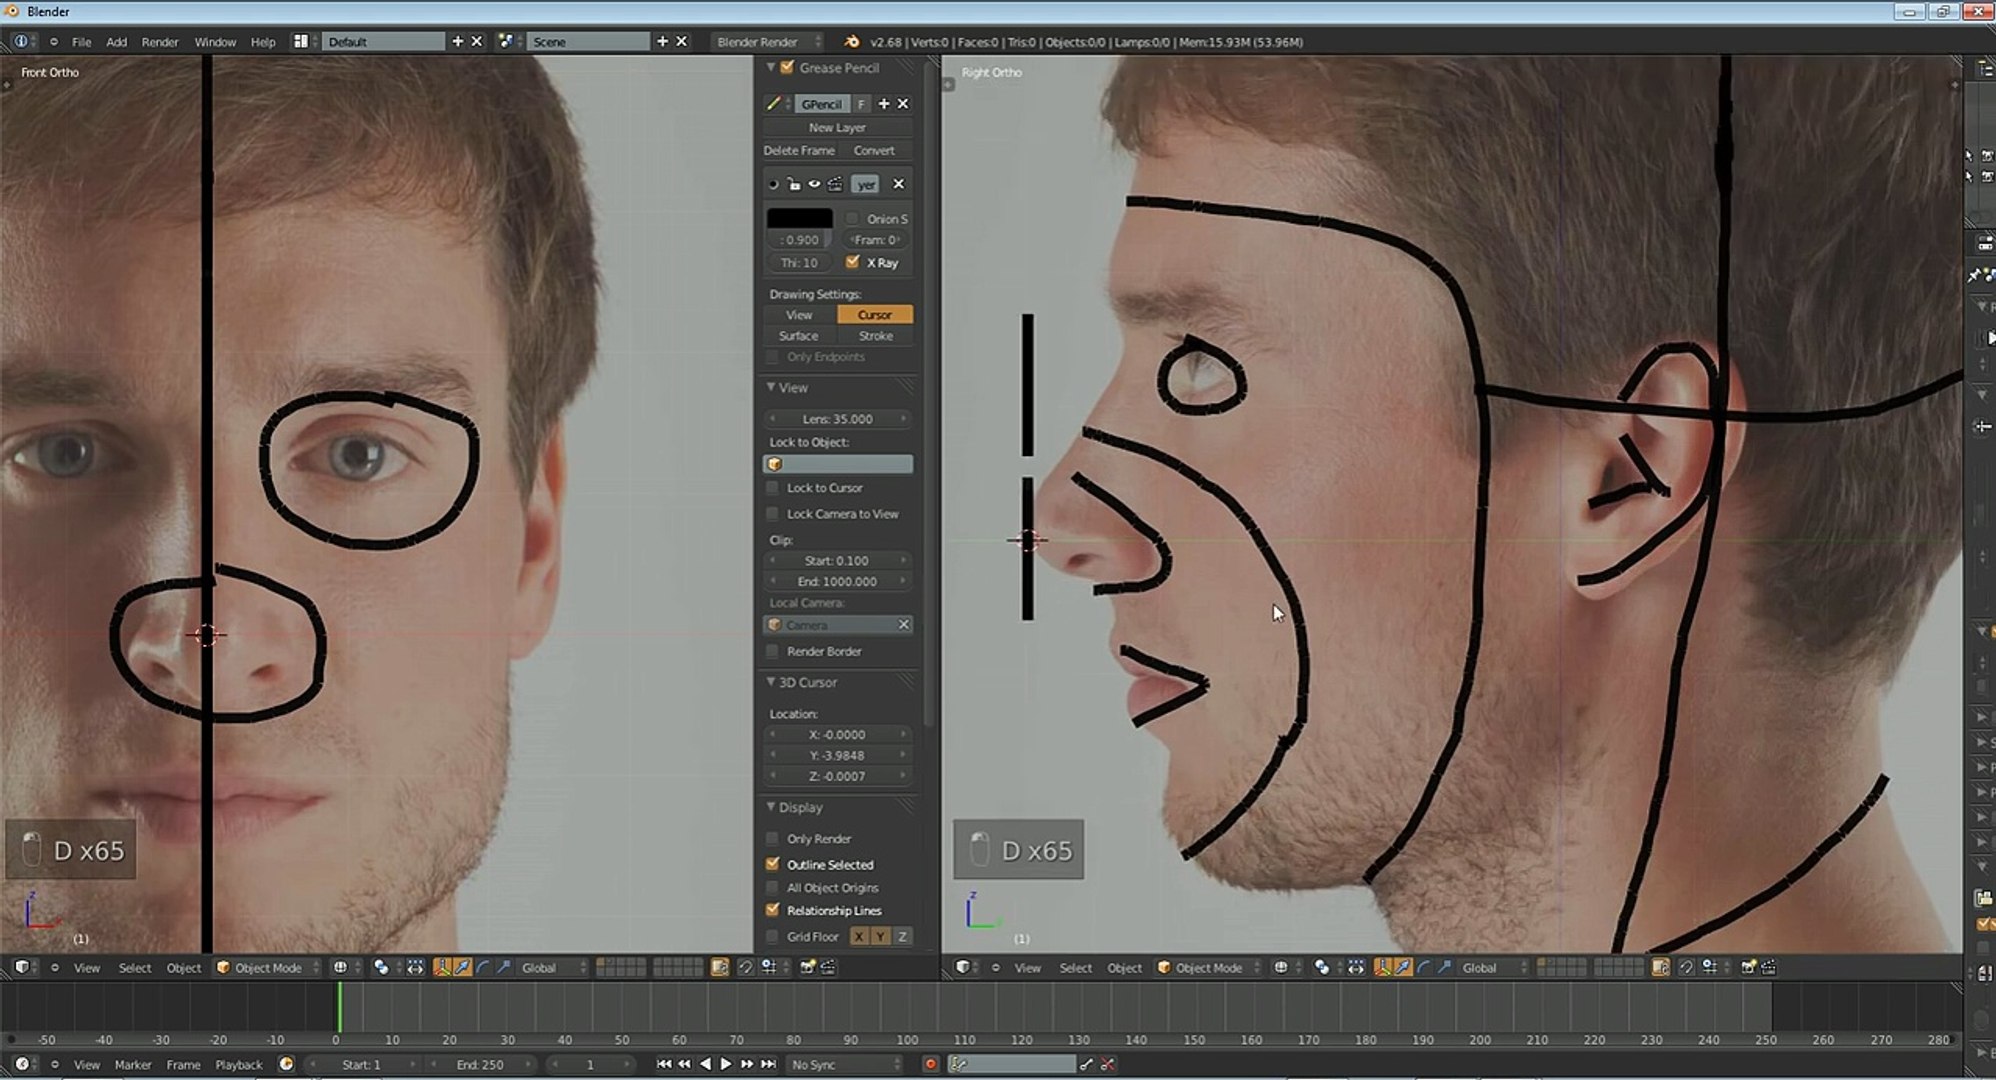Click the scale manipulator icon in the left header

pos(504,968)
